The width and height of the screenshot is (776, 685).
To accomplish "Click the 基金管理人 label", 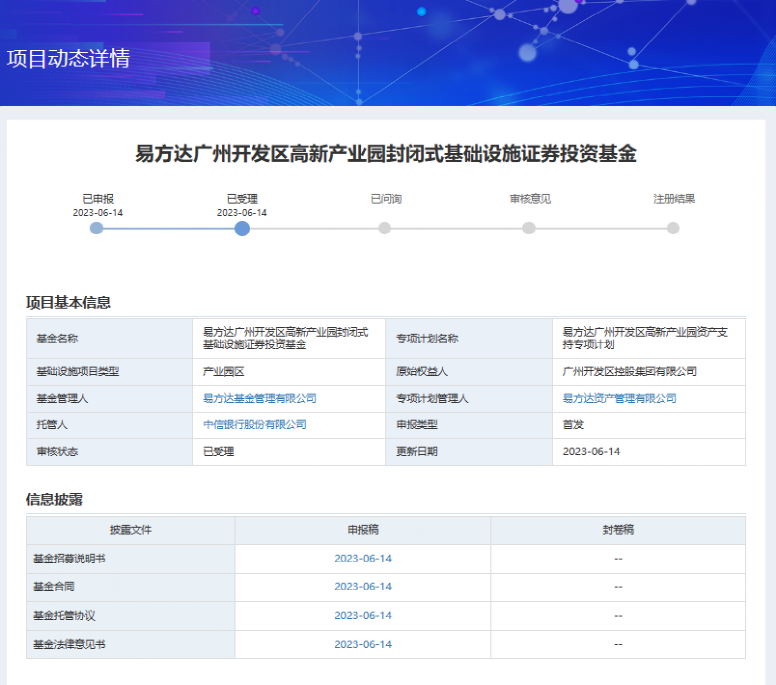I will click(x=62, y=398).
